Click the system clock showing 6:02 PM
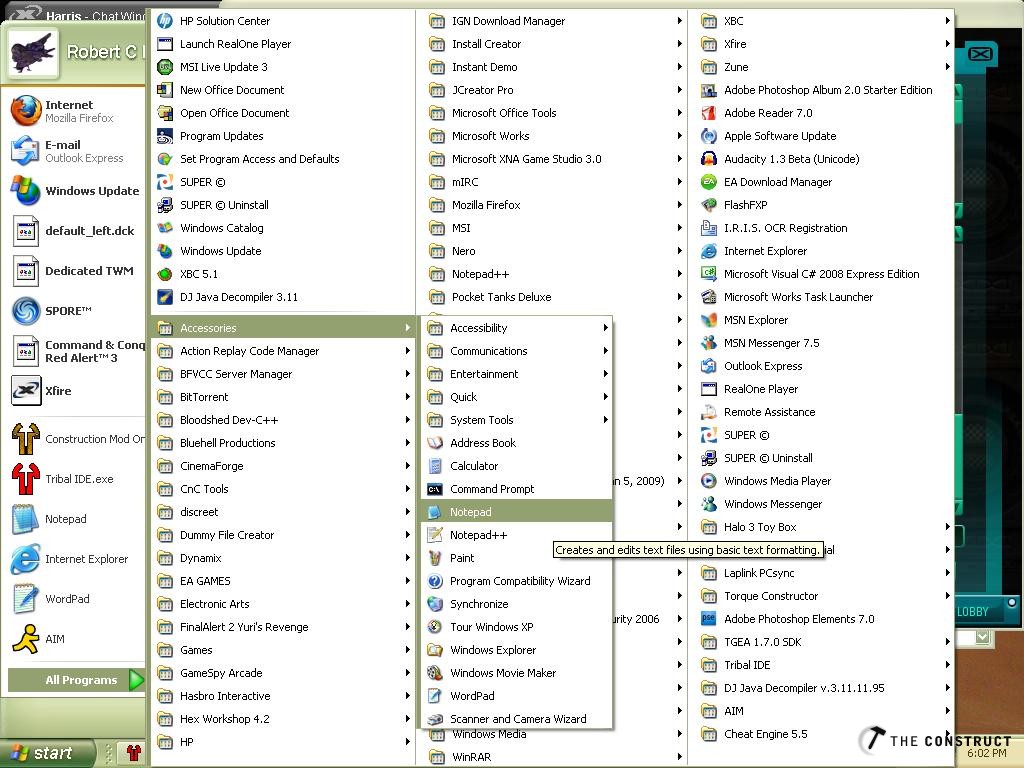Screen dimensions: 1024x768 pyautogui.click(x=987, y=753)
